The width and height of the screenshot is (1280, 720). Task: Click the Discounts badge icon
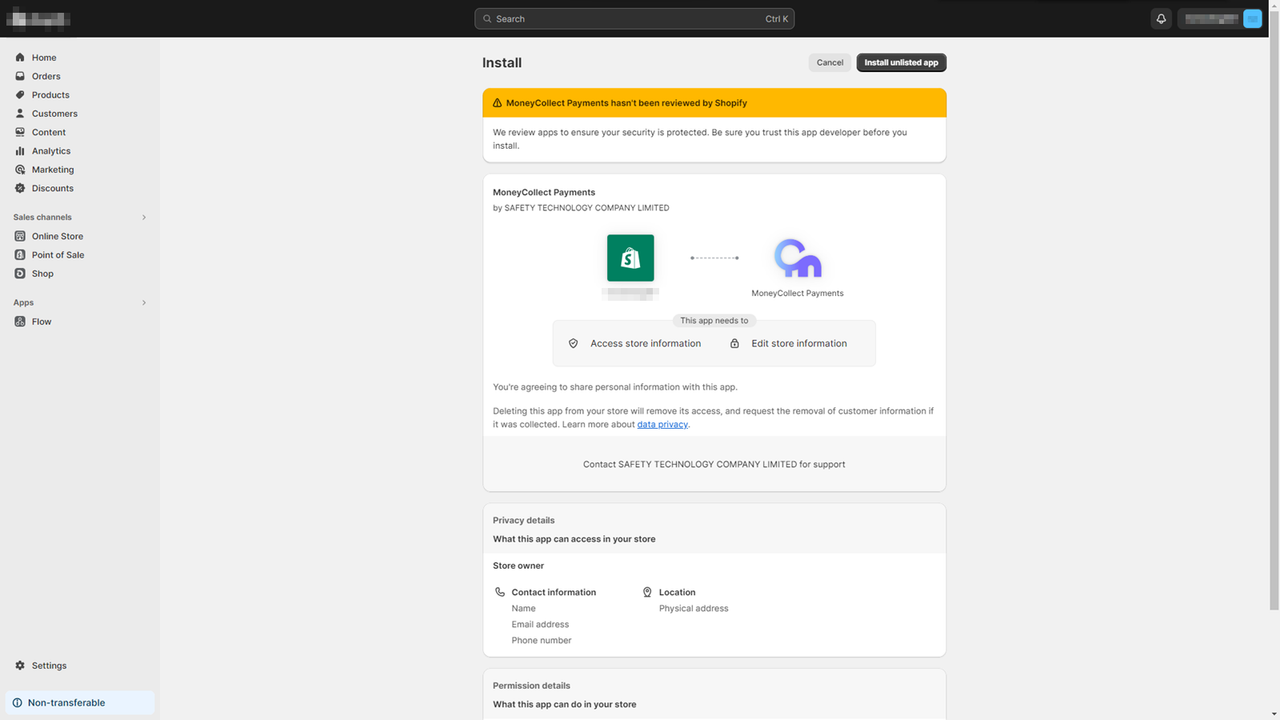coord(20,188)
